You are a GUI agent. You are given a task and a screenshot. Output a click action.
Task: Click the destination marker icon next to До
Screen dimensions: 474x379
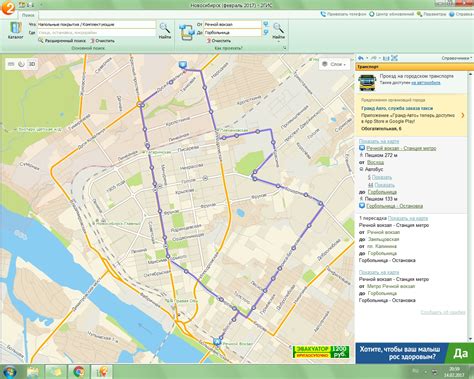coord(266,32)
